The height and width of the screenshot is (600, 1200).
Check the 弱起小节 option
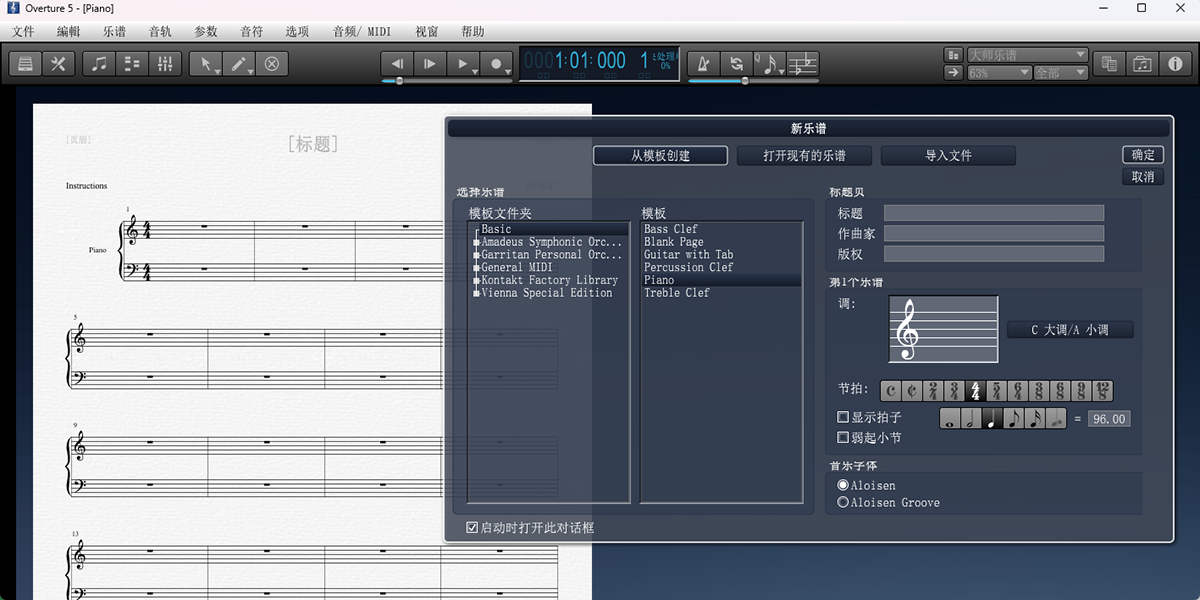(843, 437)
